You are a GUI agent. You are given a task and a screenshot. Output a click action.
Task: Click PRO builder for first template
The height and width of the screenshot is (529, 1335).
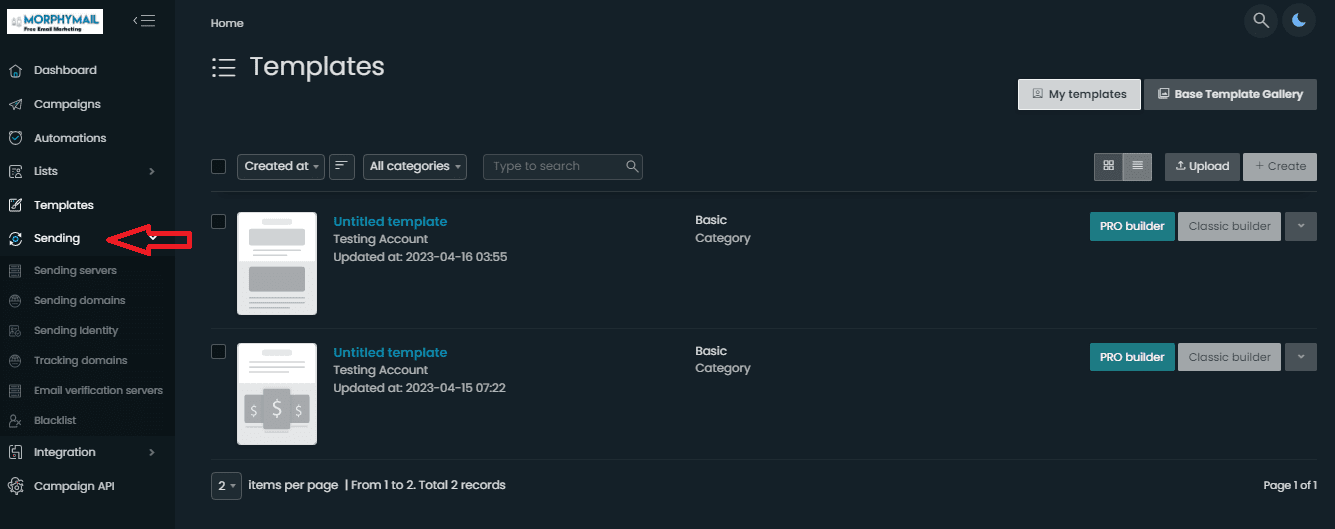click(x=1132, y=226)
